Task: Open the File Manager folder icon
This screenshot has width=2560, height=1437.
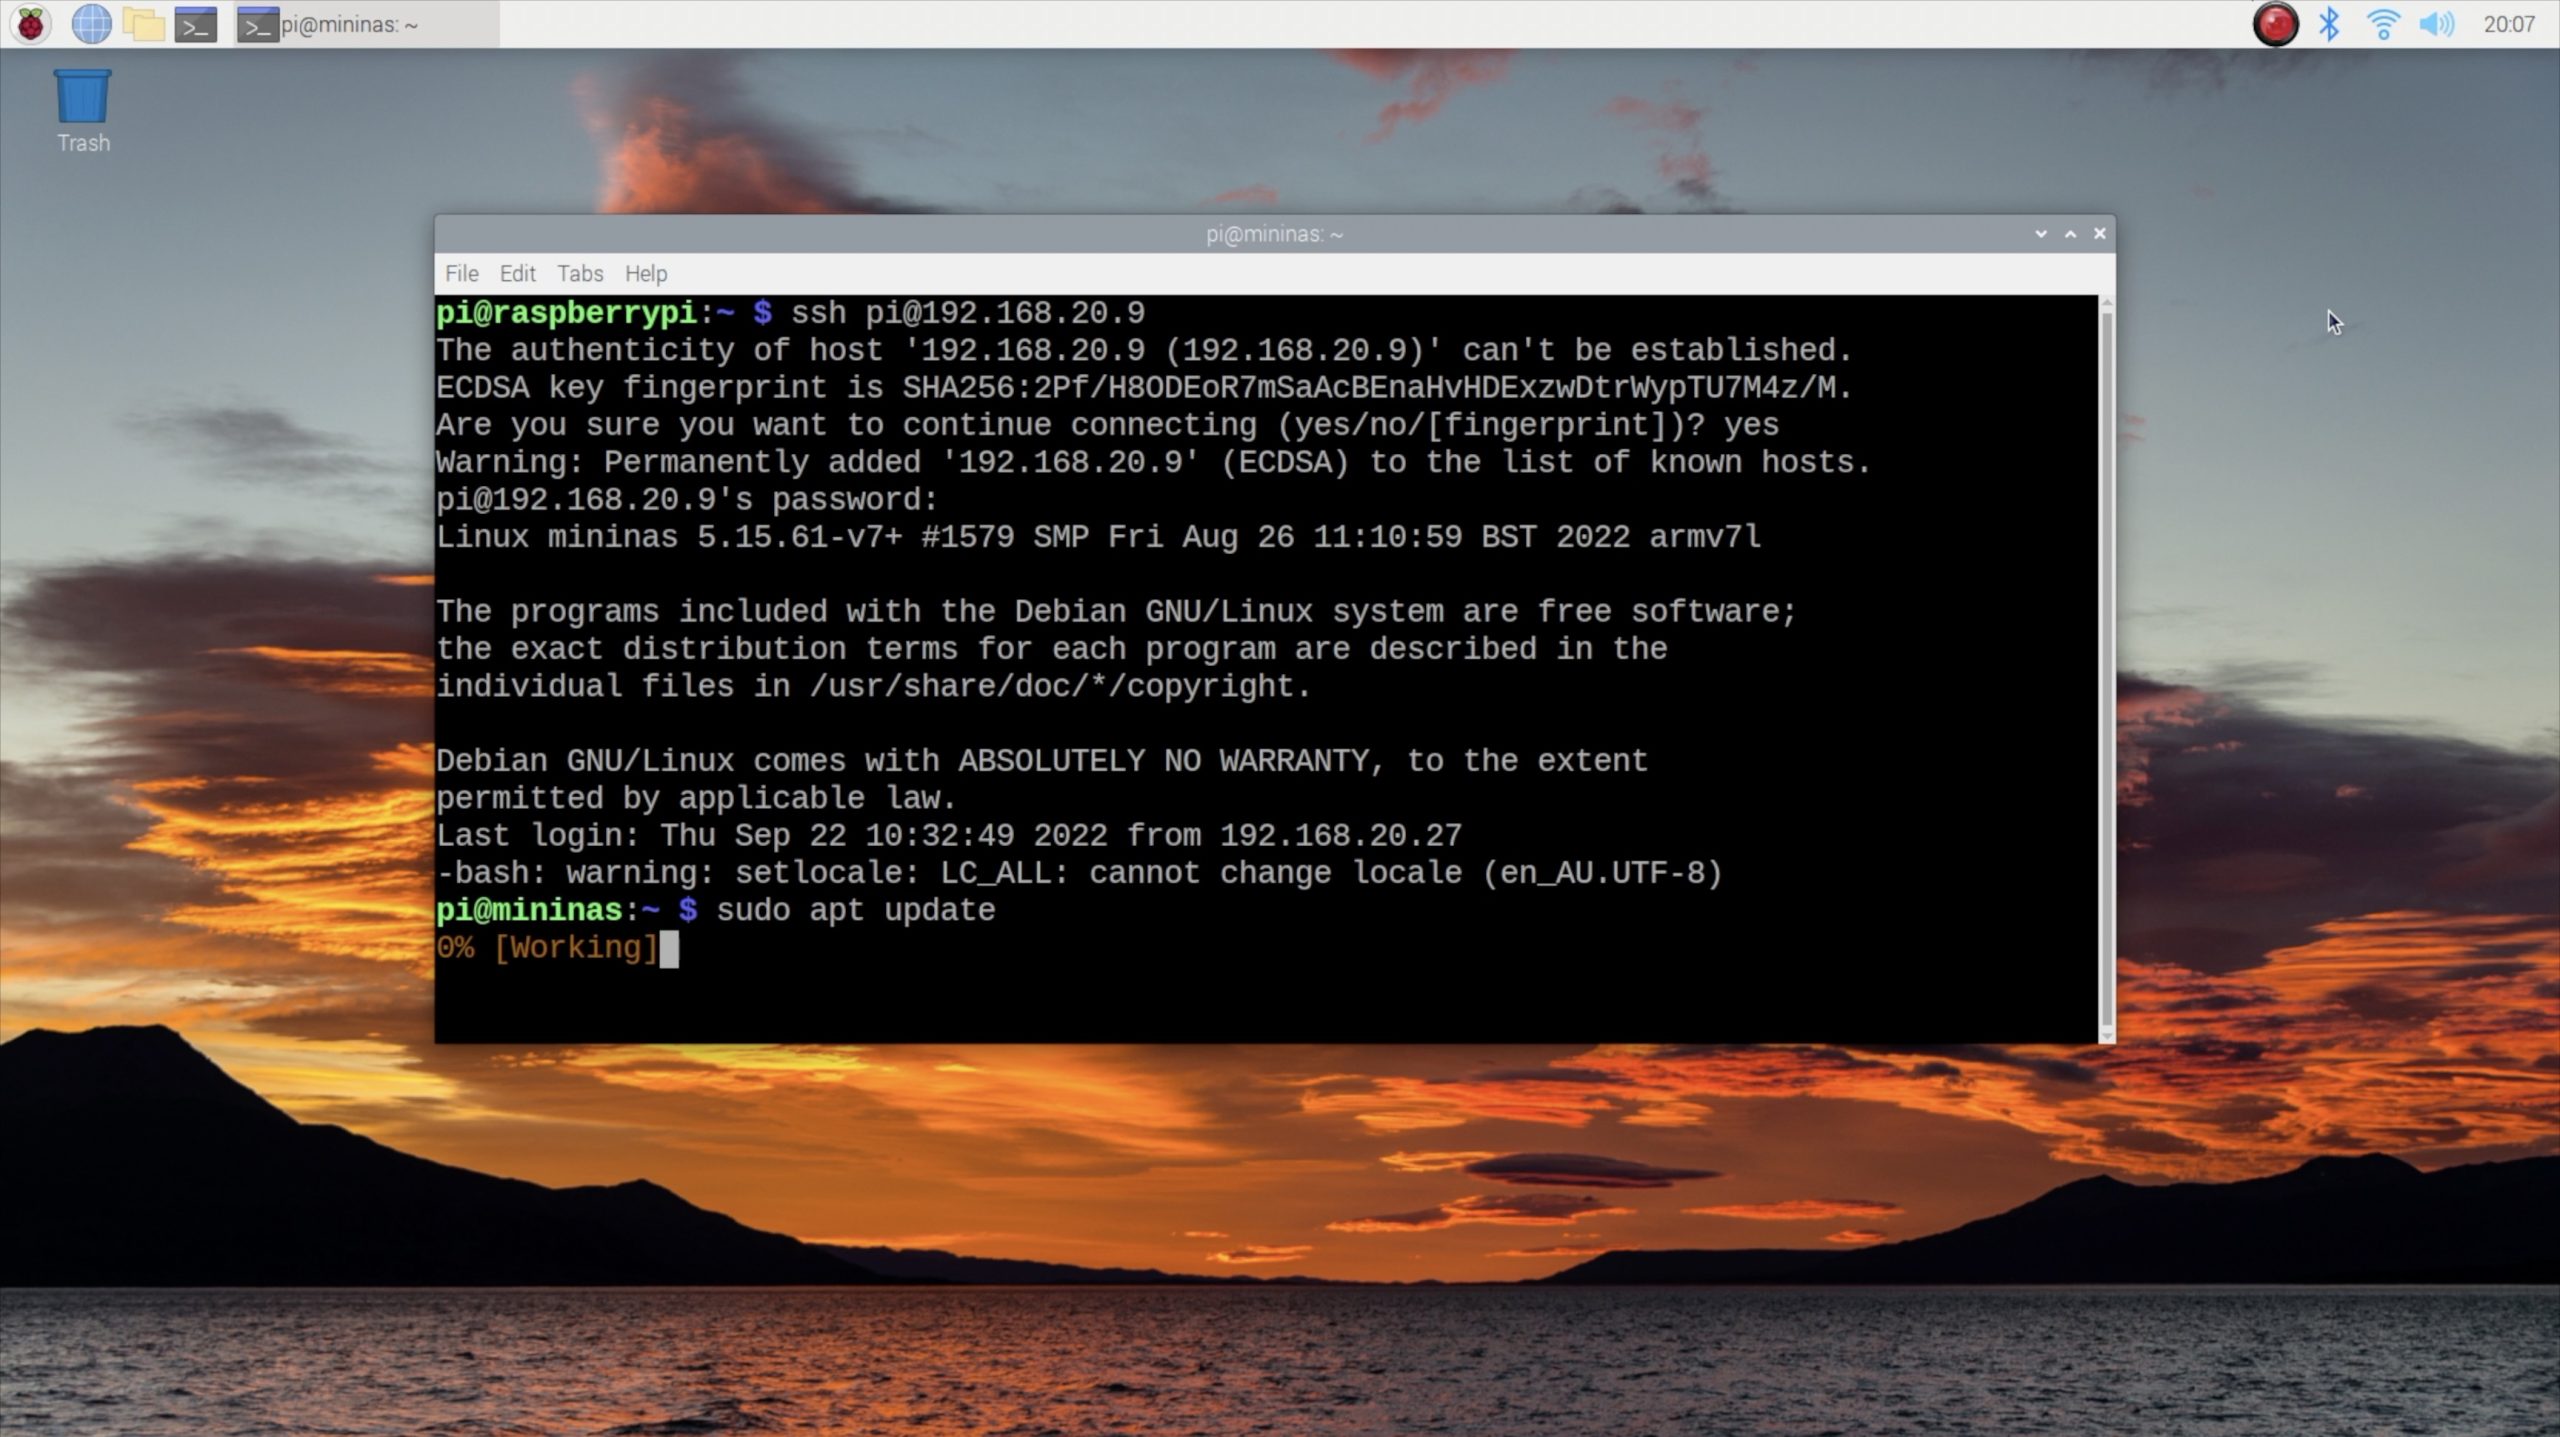Action: click(x=144, y=24)
